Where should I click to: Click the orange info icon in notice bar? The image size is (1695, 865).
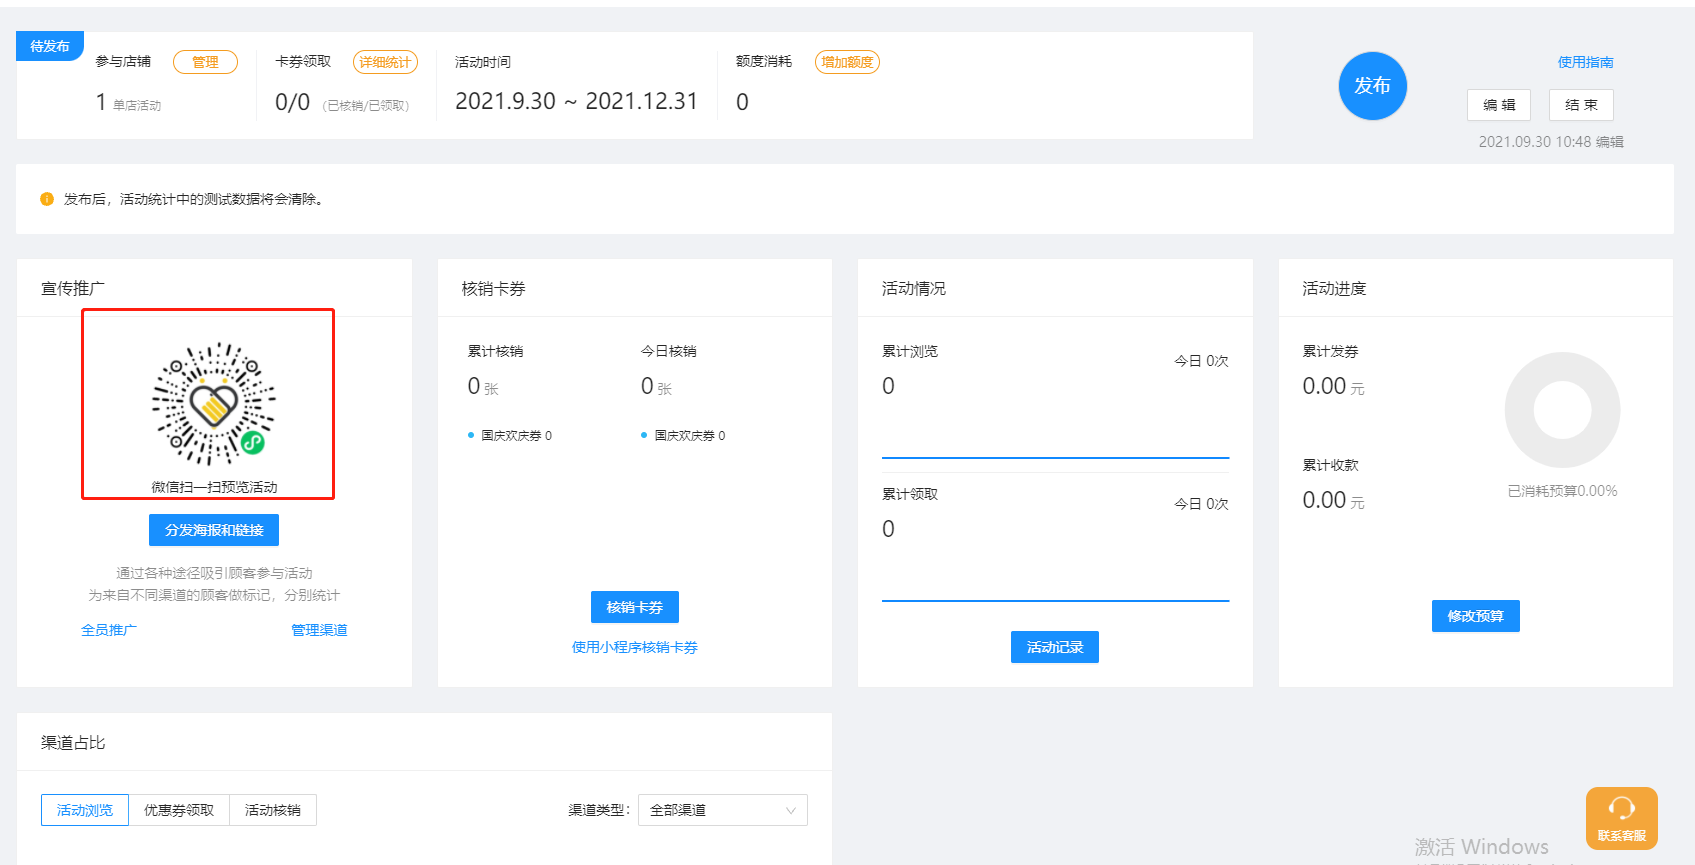click(47, 199)
